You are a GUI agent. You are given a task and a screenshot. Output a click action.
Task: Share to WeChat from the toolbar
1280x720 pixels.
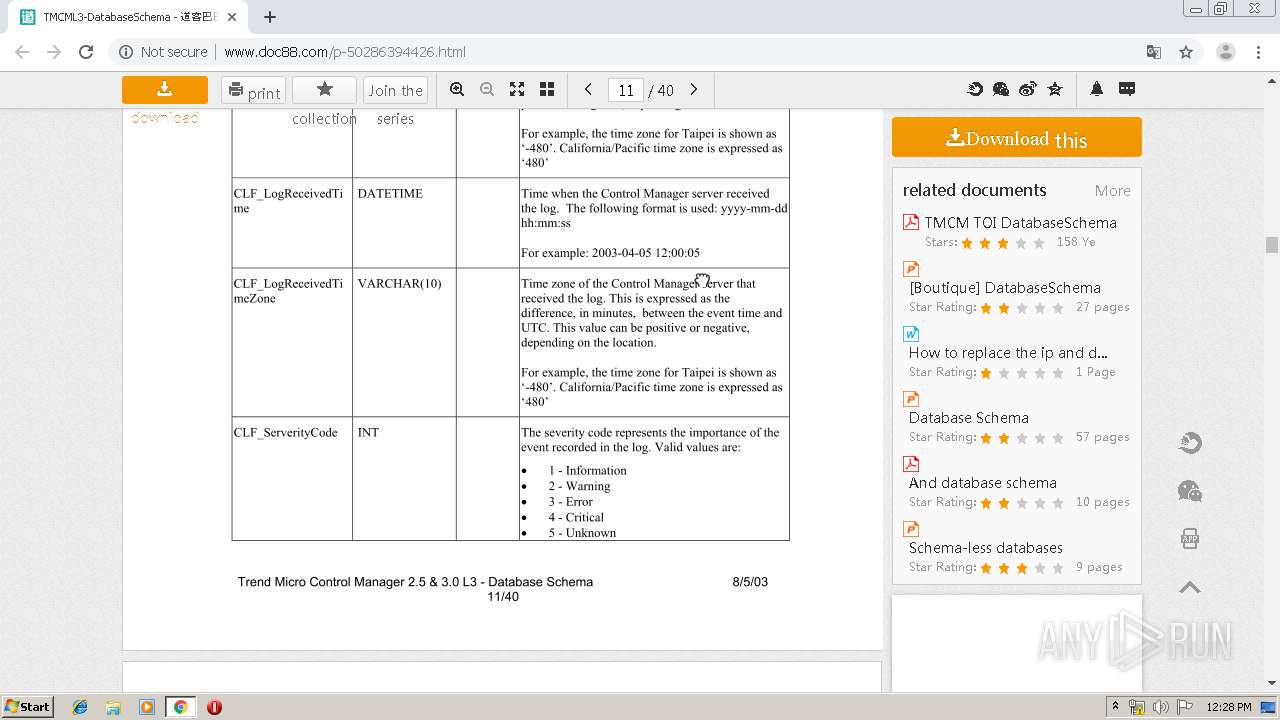[x=1001, y=89]
